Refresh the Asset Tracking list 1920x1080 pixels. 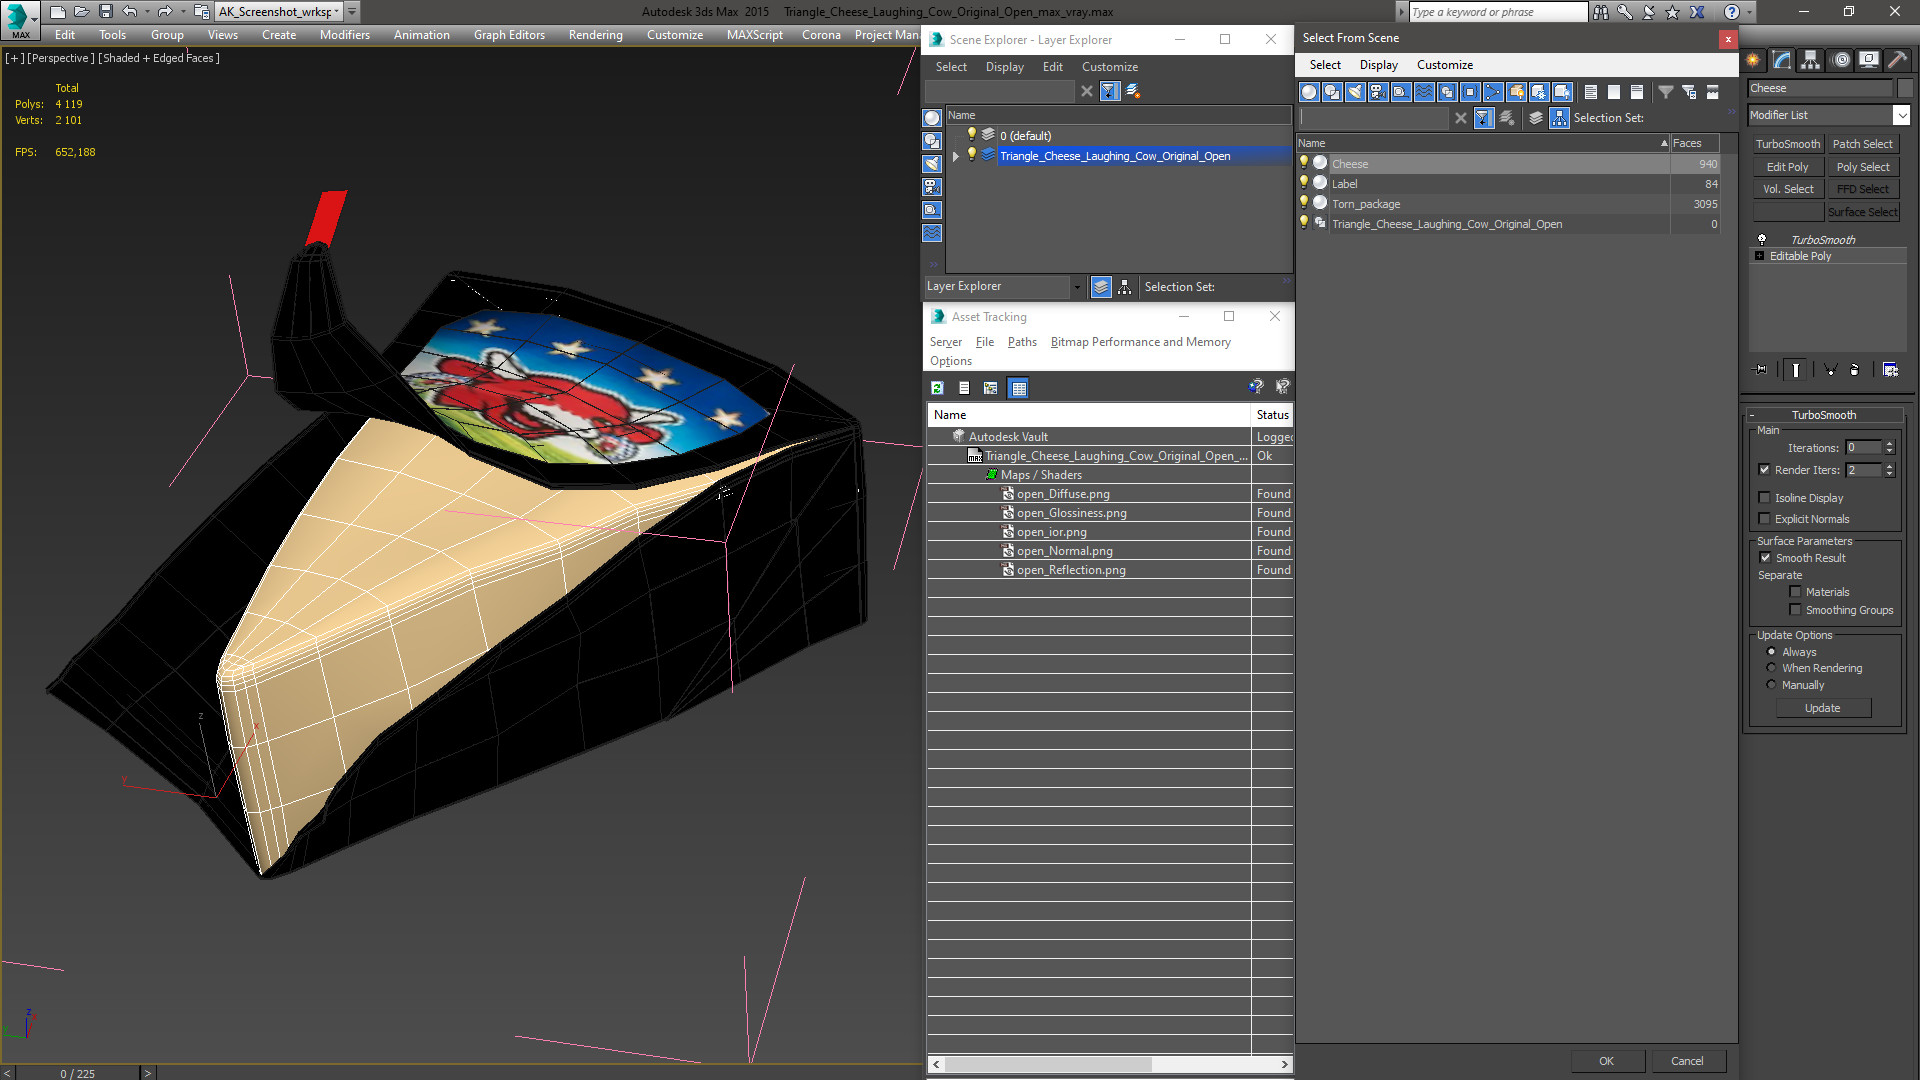(938, 388)
